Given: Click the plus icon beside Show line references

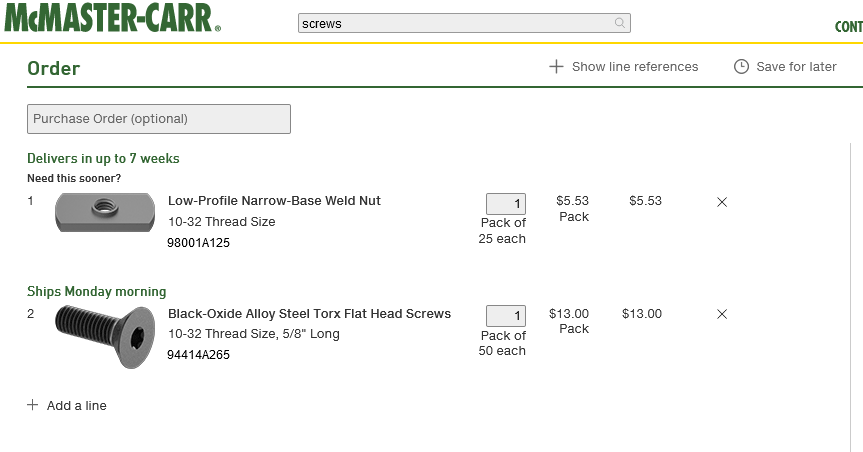Looking at the screenshot, I should [556, 67].
